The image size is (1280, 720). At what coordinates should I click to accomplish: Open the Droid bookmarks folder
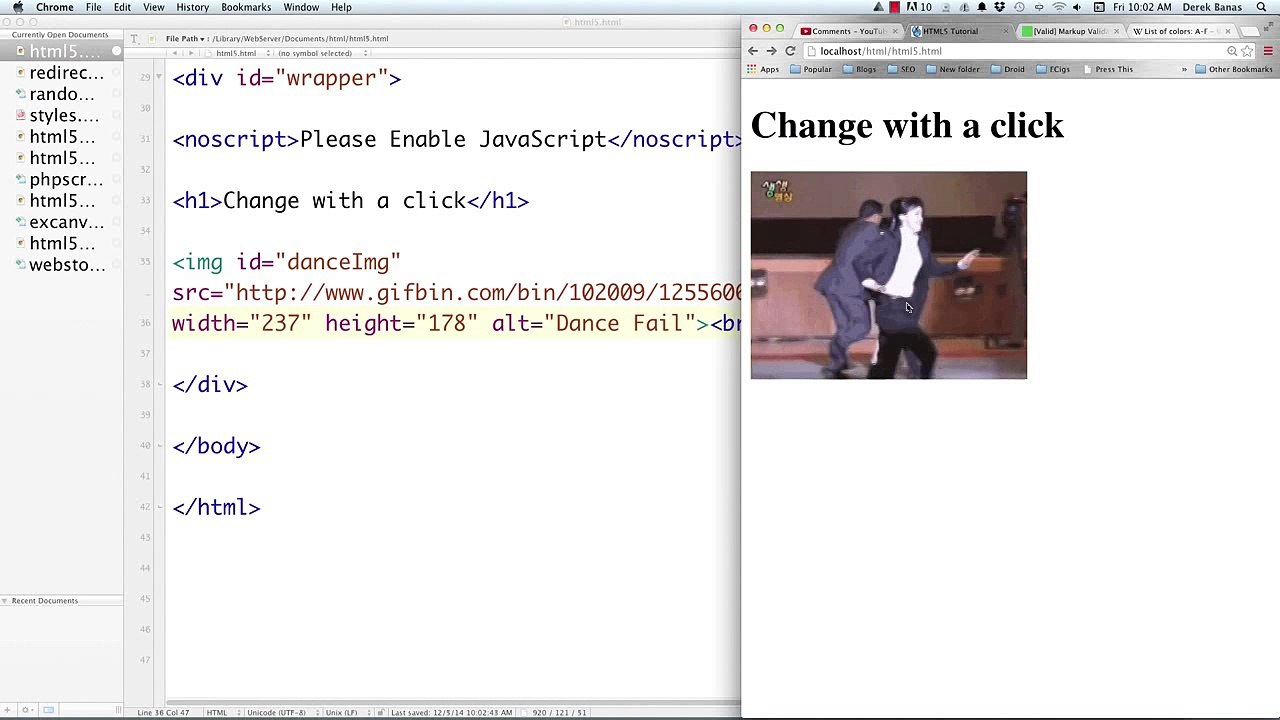(x=1008, y=69)
